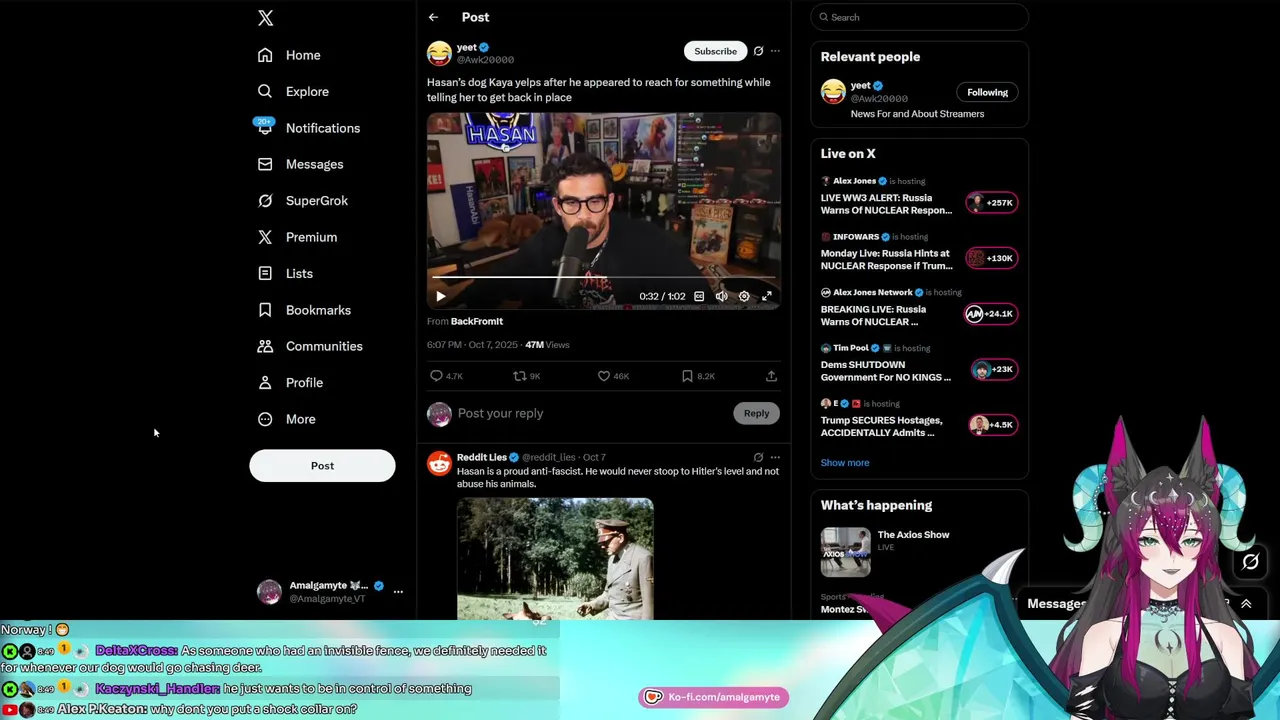Click the post timestamp 6:07 PM Oct 7, 2025
Viewport: 1280px width, 720px height.
point(472,345)
